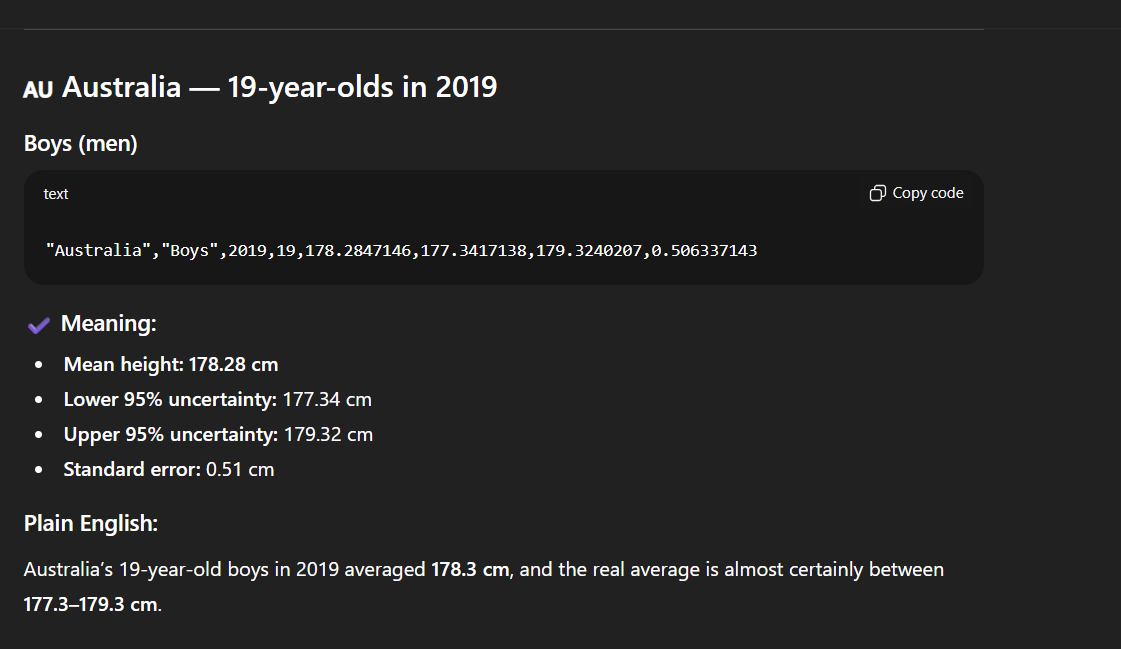Click the 'Boys (men)' subheading

(x=79, y=143)
